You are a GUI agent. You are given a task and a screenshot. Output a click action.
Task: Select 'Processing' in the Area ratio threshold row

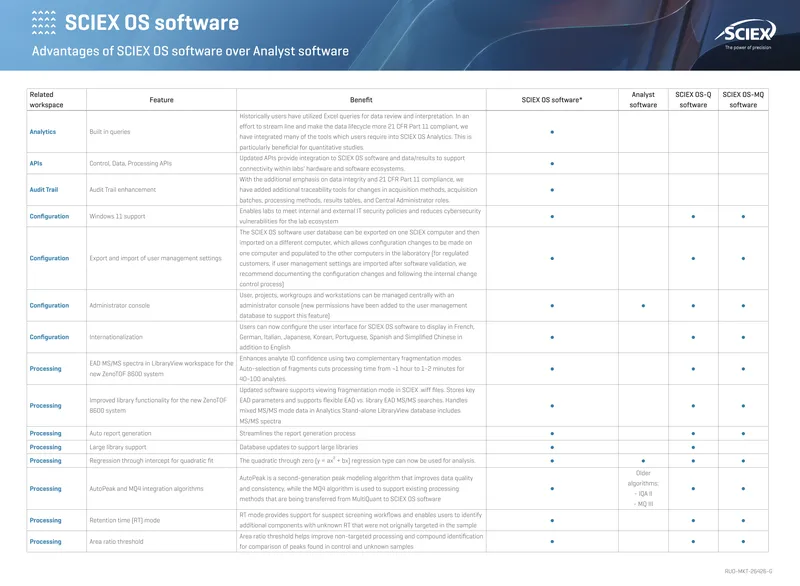pyautogui.click(x=45, y=542)
